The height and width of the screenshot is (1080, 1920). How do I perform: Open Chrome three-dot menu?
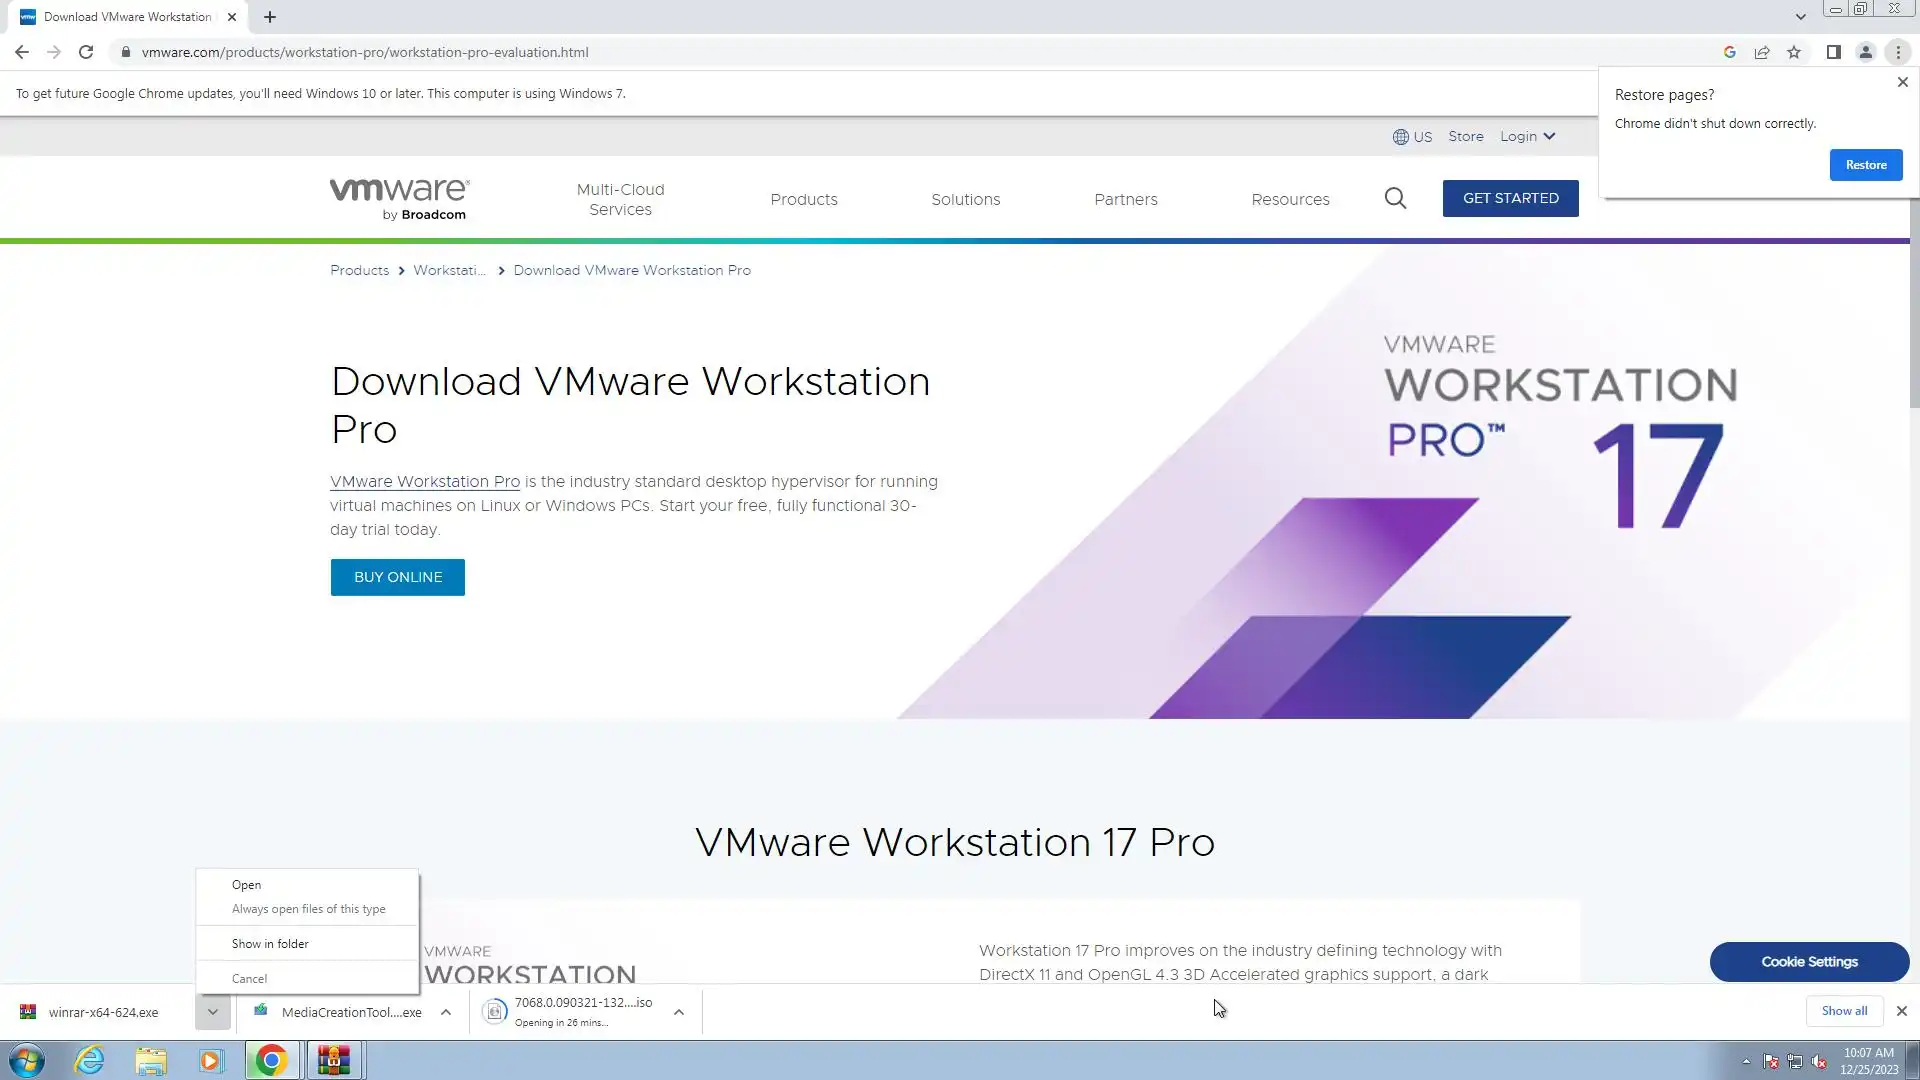click(1898, 52)
